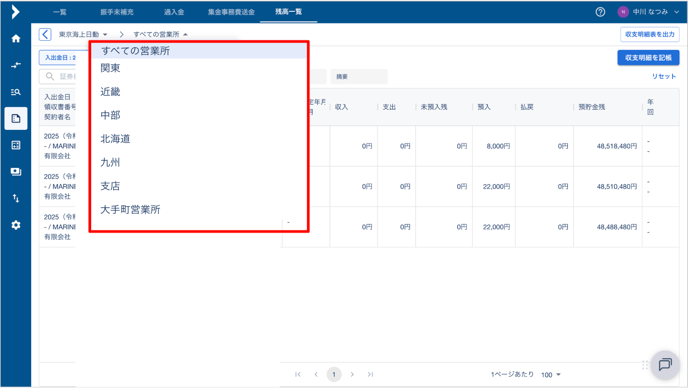This screenshot has height=388, width=688.
Task: Go to previous page icon
Action: pos(316,374)
